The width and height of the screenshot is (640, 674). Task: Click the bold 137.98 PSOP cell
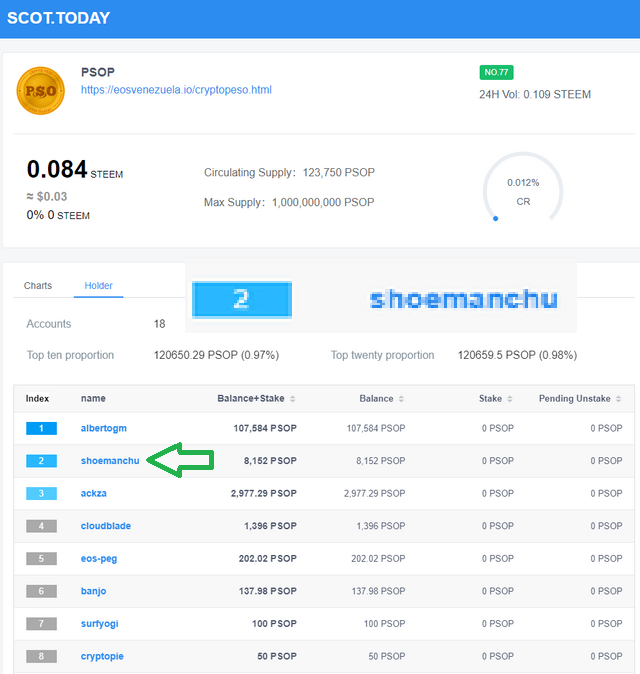[268, 591]
